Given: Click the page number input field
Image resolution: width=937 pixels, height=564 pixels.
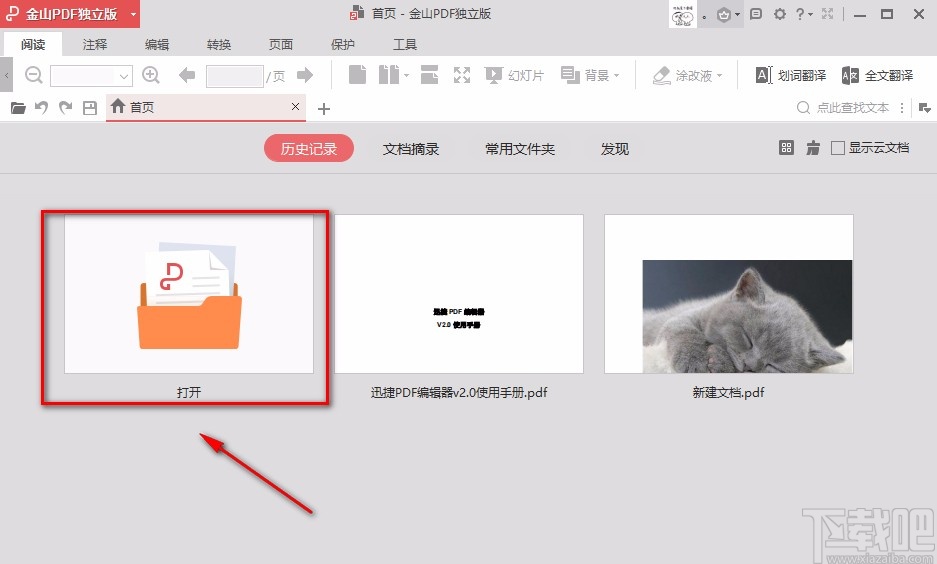Looking at the screenshot, I should pyautogui.click(x=234, y=76).
